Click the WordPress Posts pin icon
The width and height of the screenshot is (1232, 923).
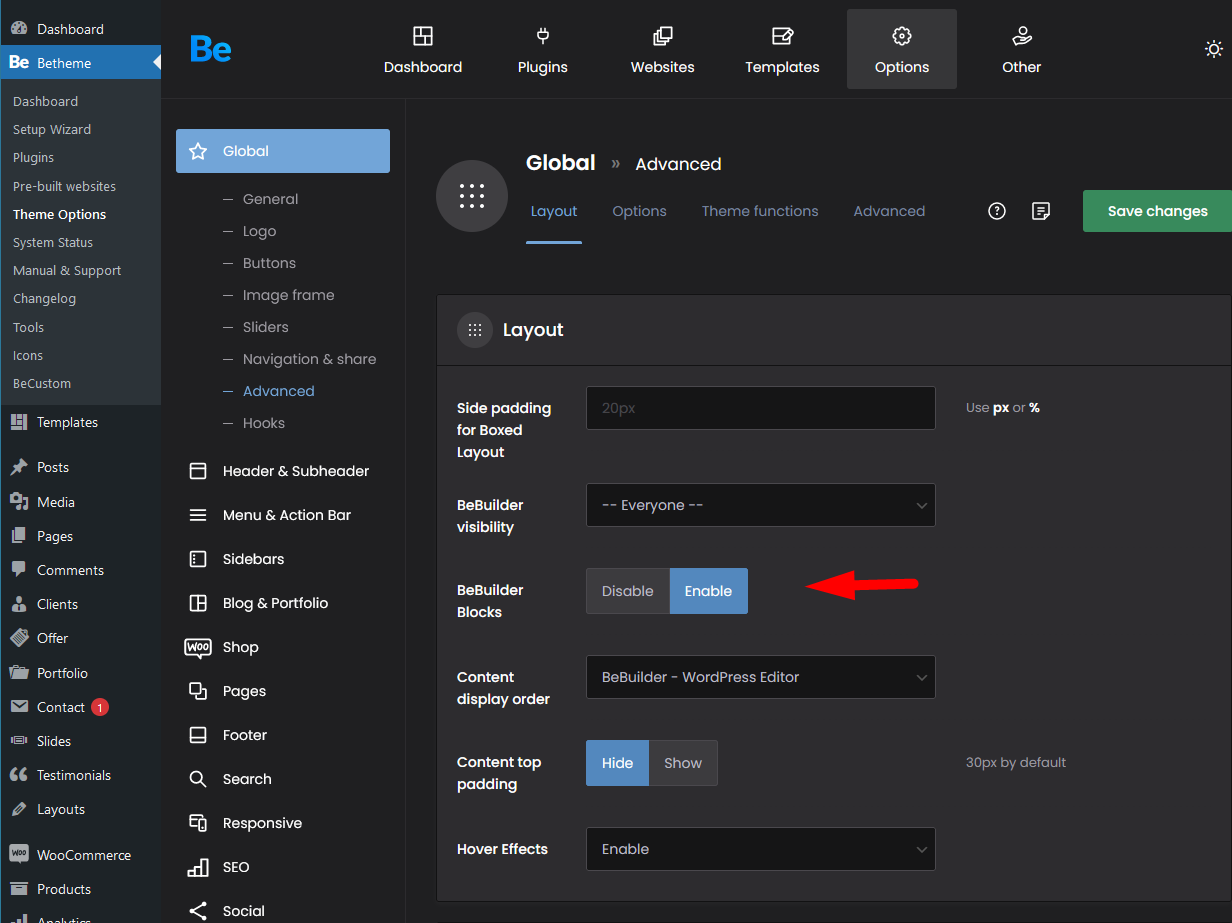coord(18,467)
